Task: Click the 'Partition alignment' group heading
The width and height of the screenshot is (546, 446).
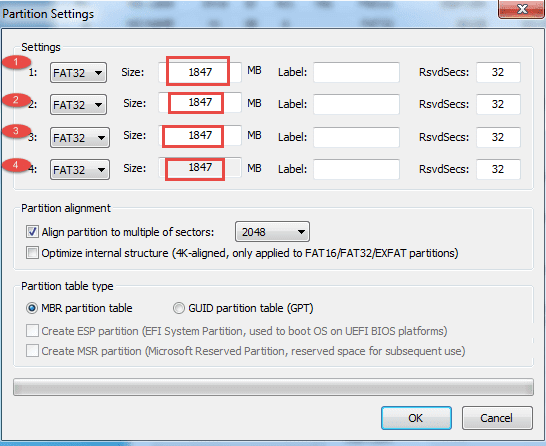Action: pyautogui.click(x=66, y=208)
